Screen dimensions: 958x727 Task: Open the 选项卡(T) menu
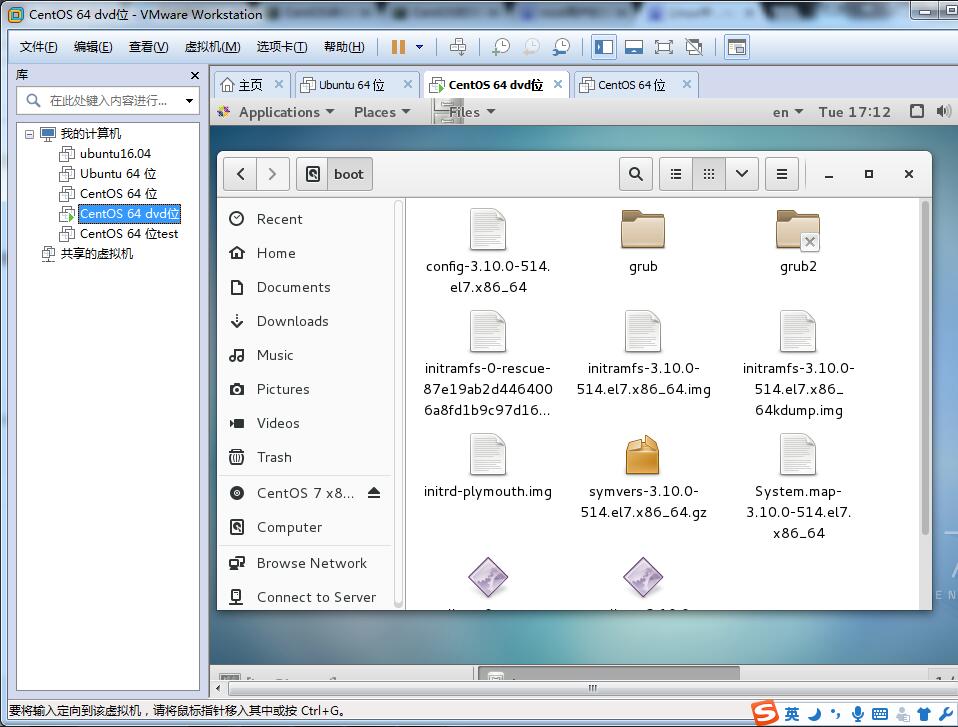(282, 47)
